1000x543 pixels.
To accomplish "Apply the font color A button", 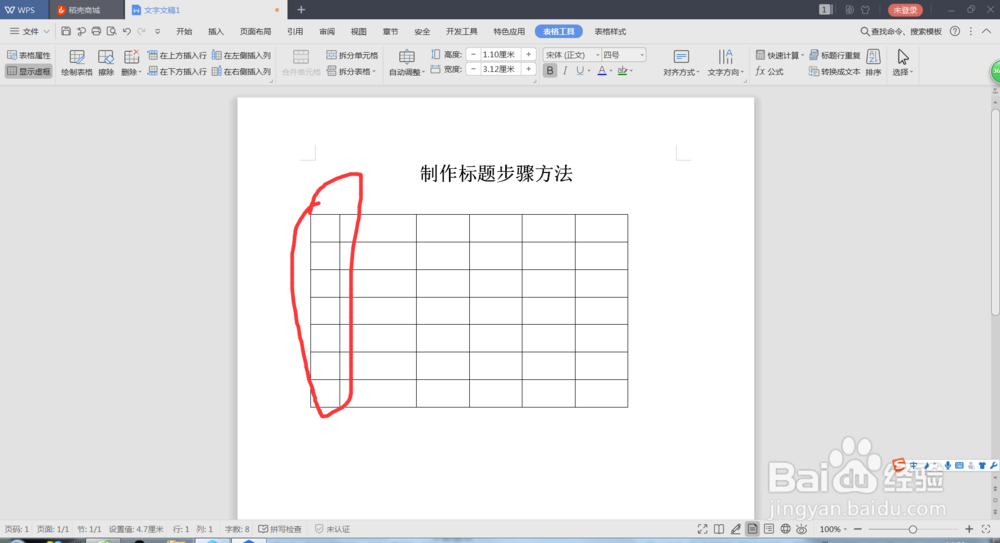I will [x=601, y=71].
